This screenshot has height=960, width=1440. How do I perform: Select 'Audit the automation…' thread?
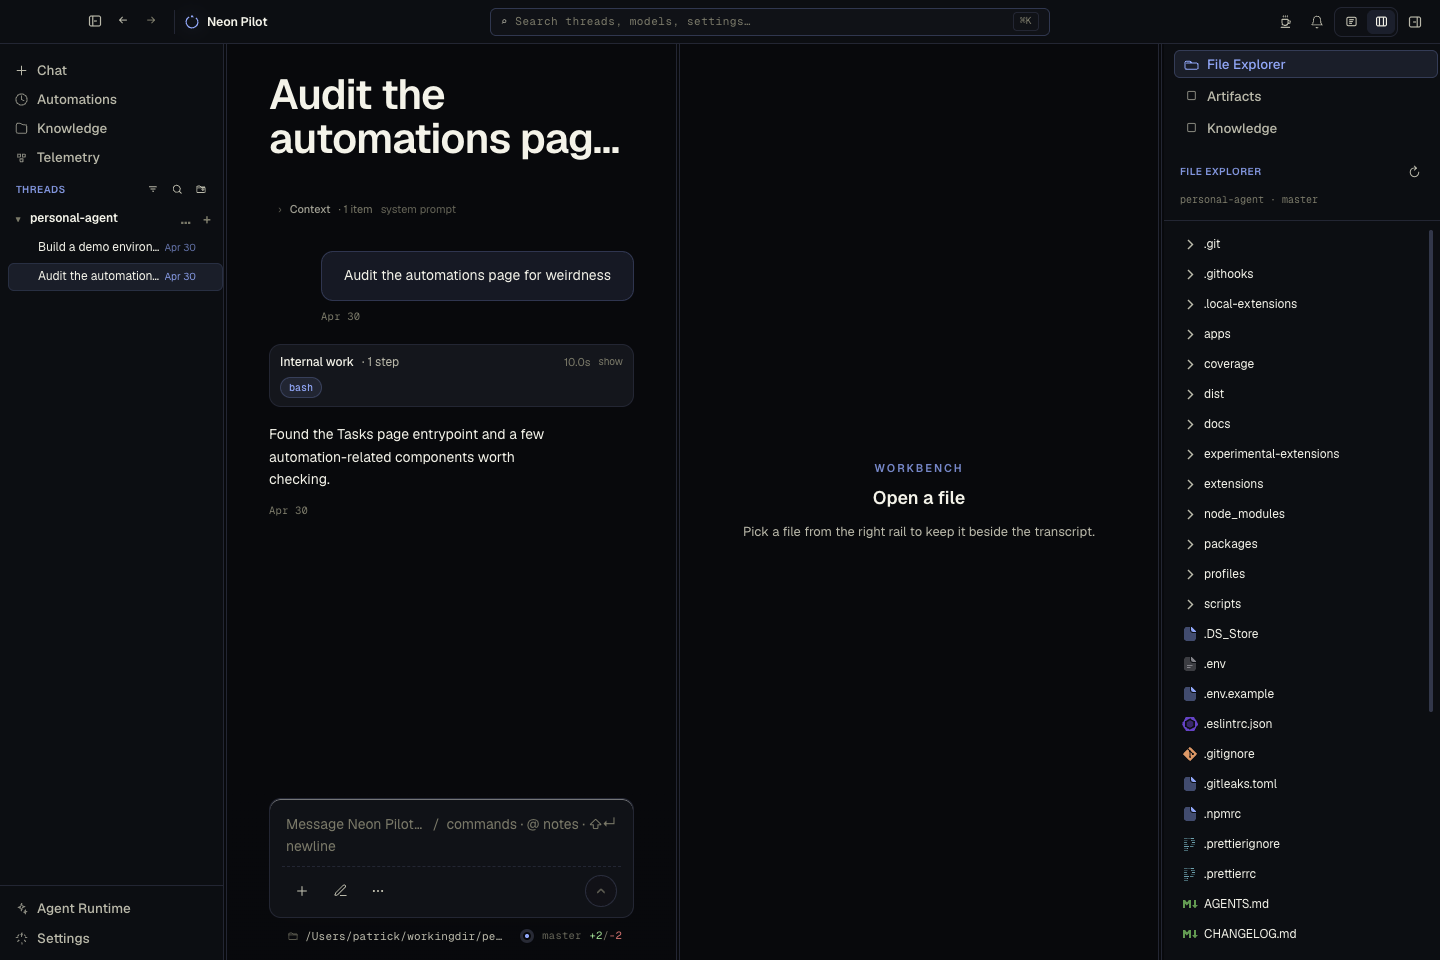pyautogui.click(x=115, y=276)
